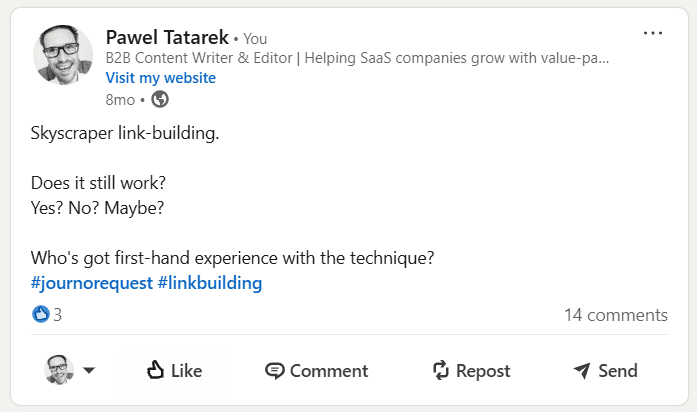The height and width of the screenshot is (412, 697).
Task: Click the paper plane Send icon
Action: pyautogui.click(x=582, y=370)
